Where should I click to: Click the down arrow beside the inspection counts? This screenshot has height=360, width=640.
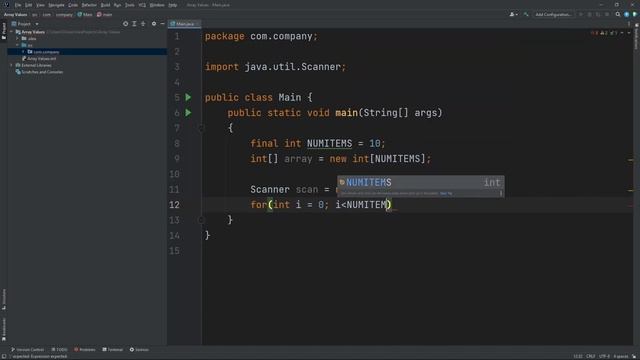629,33
